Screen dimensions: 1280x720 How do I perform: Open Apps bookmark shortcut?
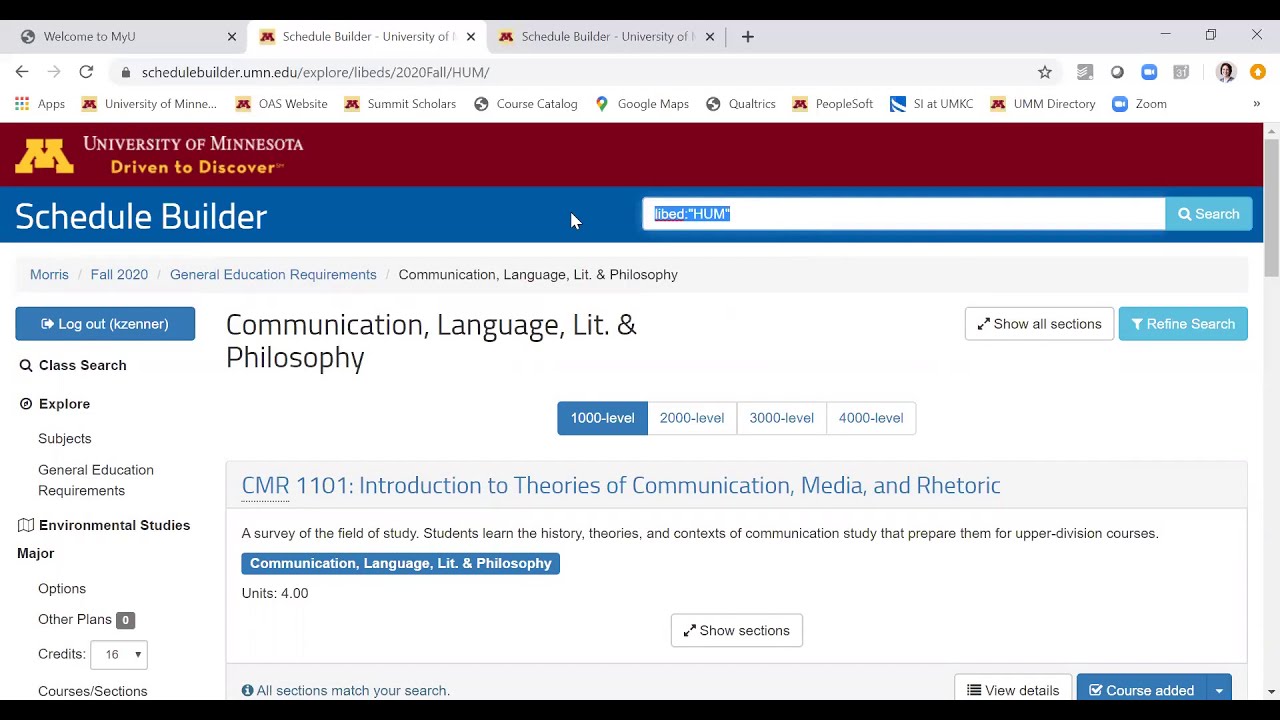point(39,104)
